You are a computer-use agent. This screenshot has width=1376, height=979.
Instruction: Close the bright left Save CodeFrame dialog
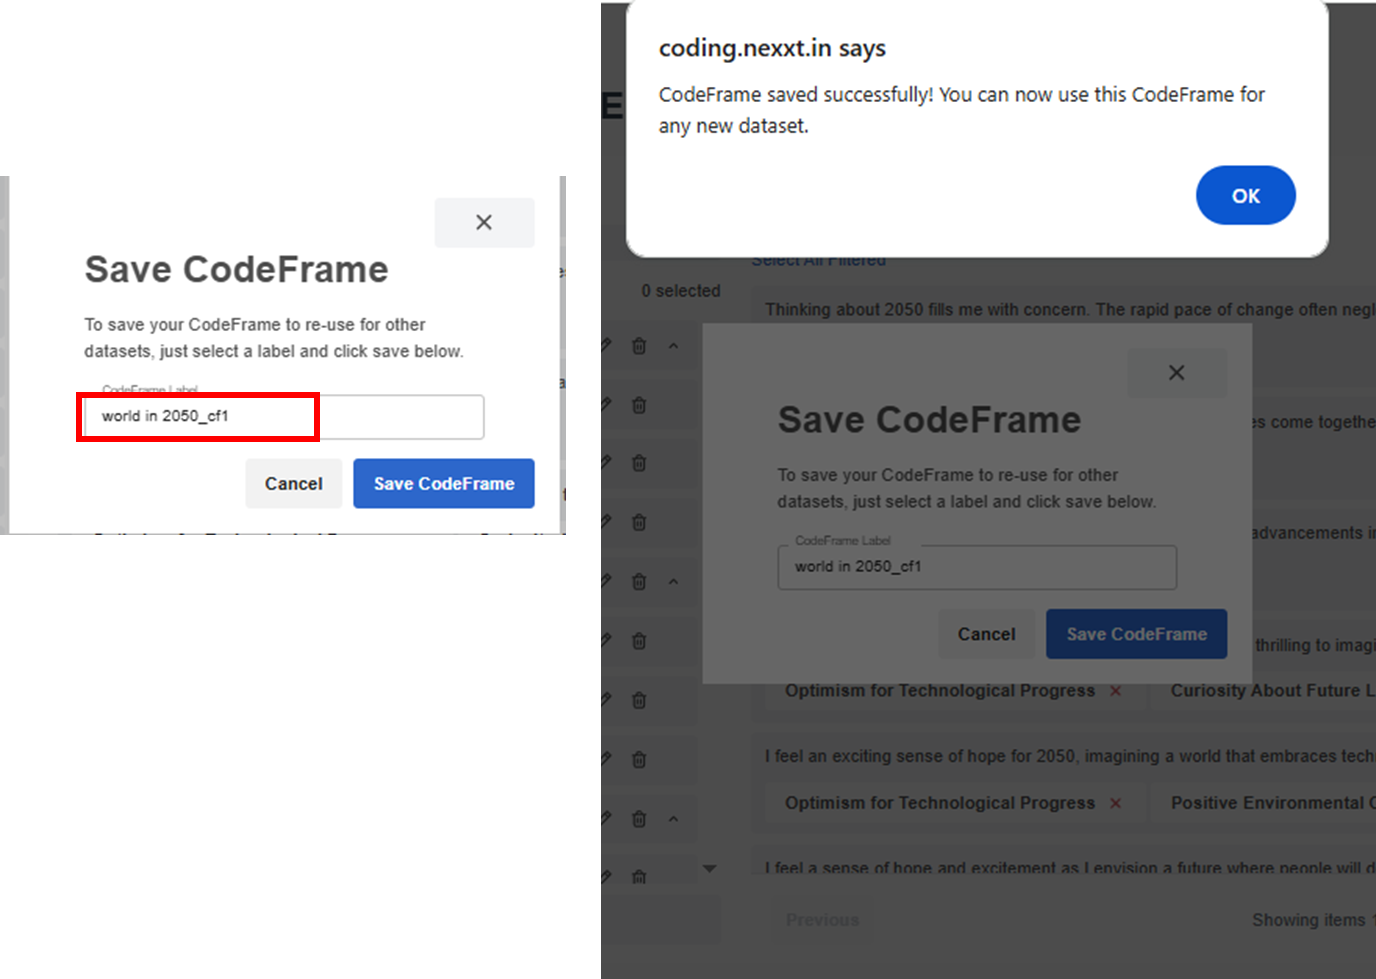pos(484,222)
